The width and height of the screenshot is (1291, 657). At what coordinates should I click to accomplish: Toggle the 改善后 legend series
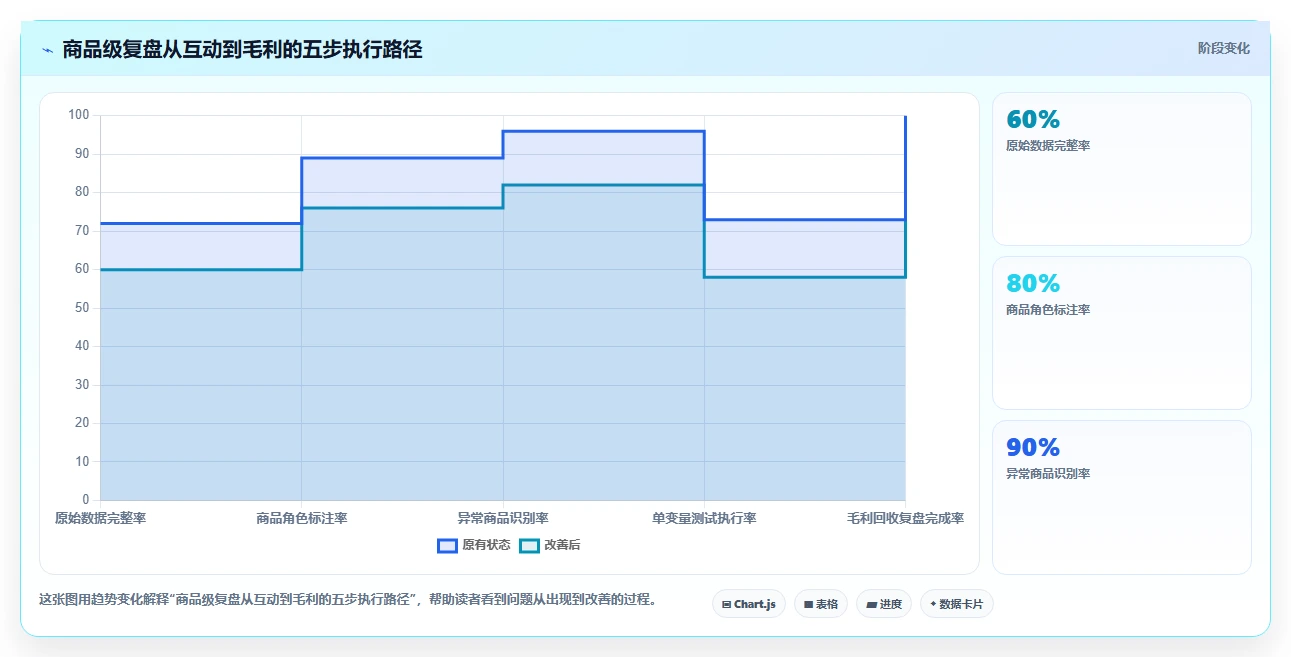(x=551, y=545)
